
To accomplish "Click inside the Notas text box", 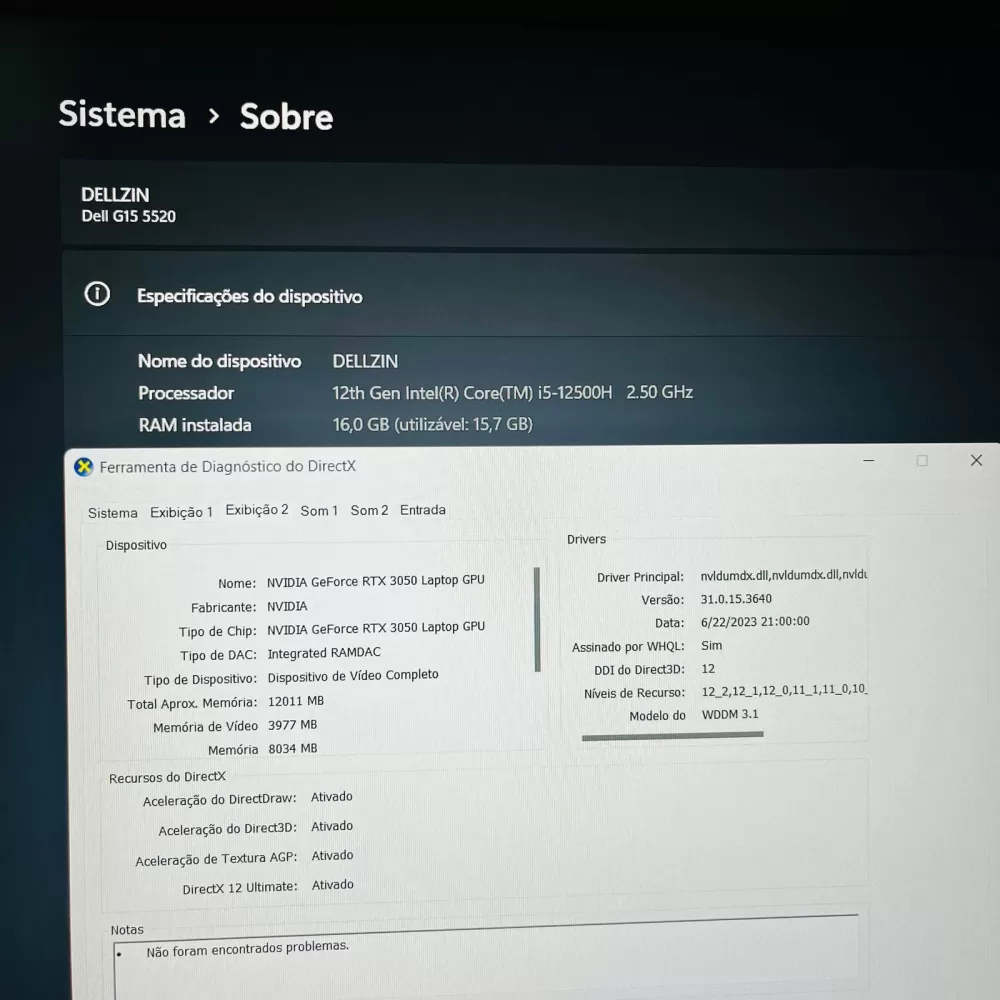I will point(485,963).
